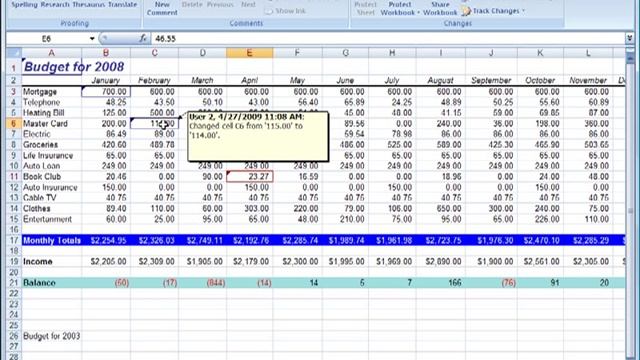Select the March balance (844)
The height and width of the screenshot is (360, 640).
click(202, 282)
